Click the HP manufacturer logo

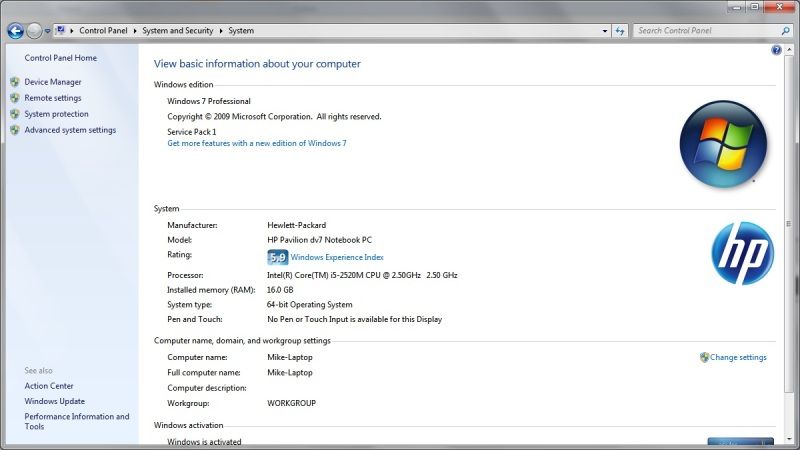pos(742,253)
